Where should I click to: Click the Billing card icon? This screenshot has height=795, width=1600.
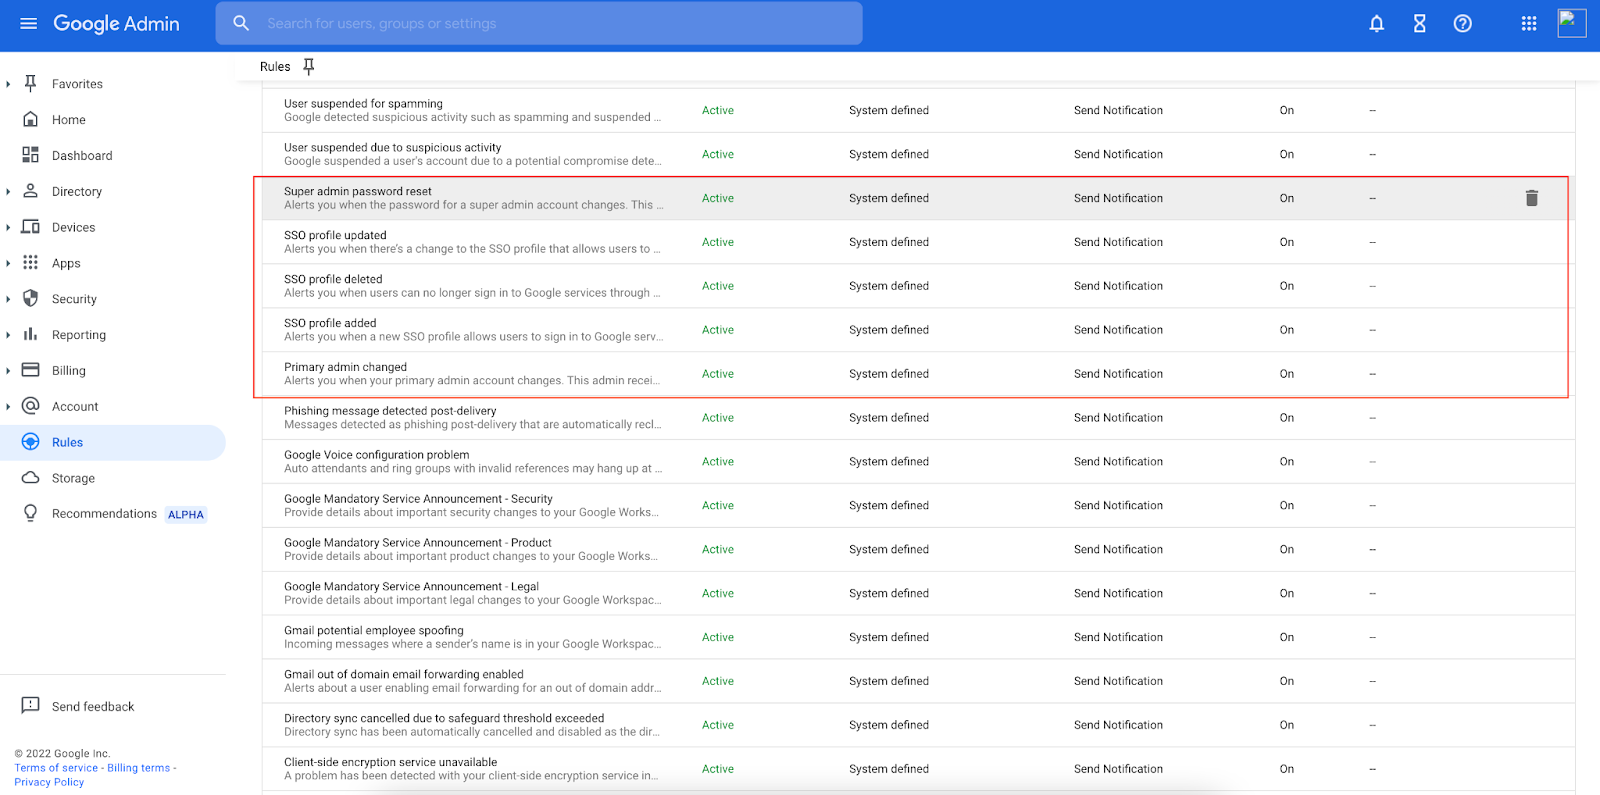click(x=31, y=370)
